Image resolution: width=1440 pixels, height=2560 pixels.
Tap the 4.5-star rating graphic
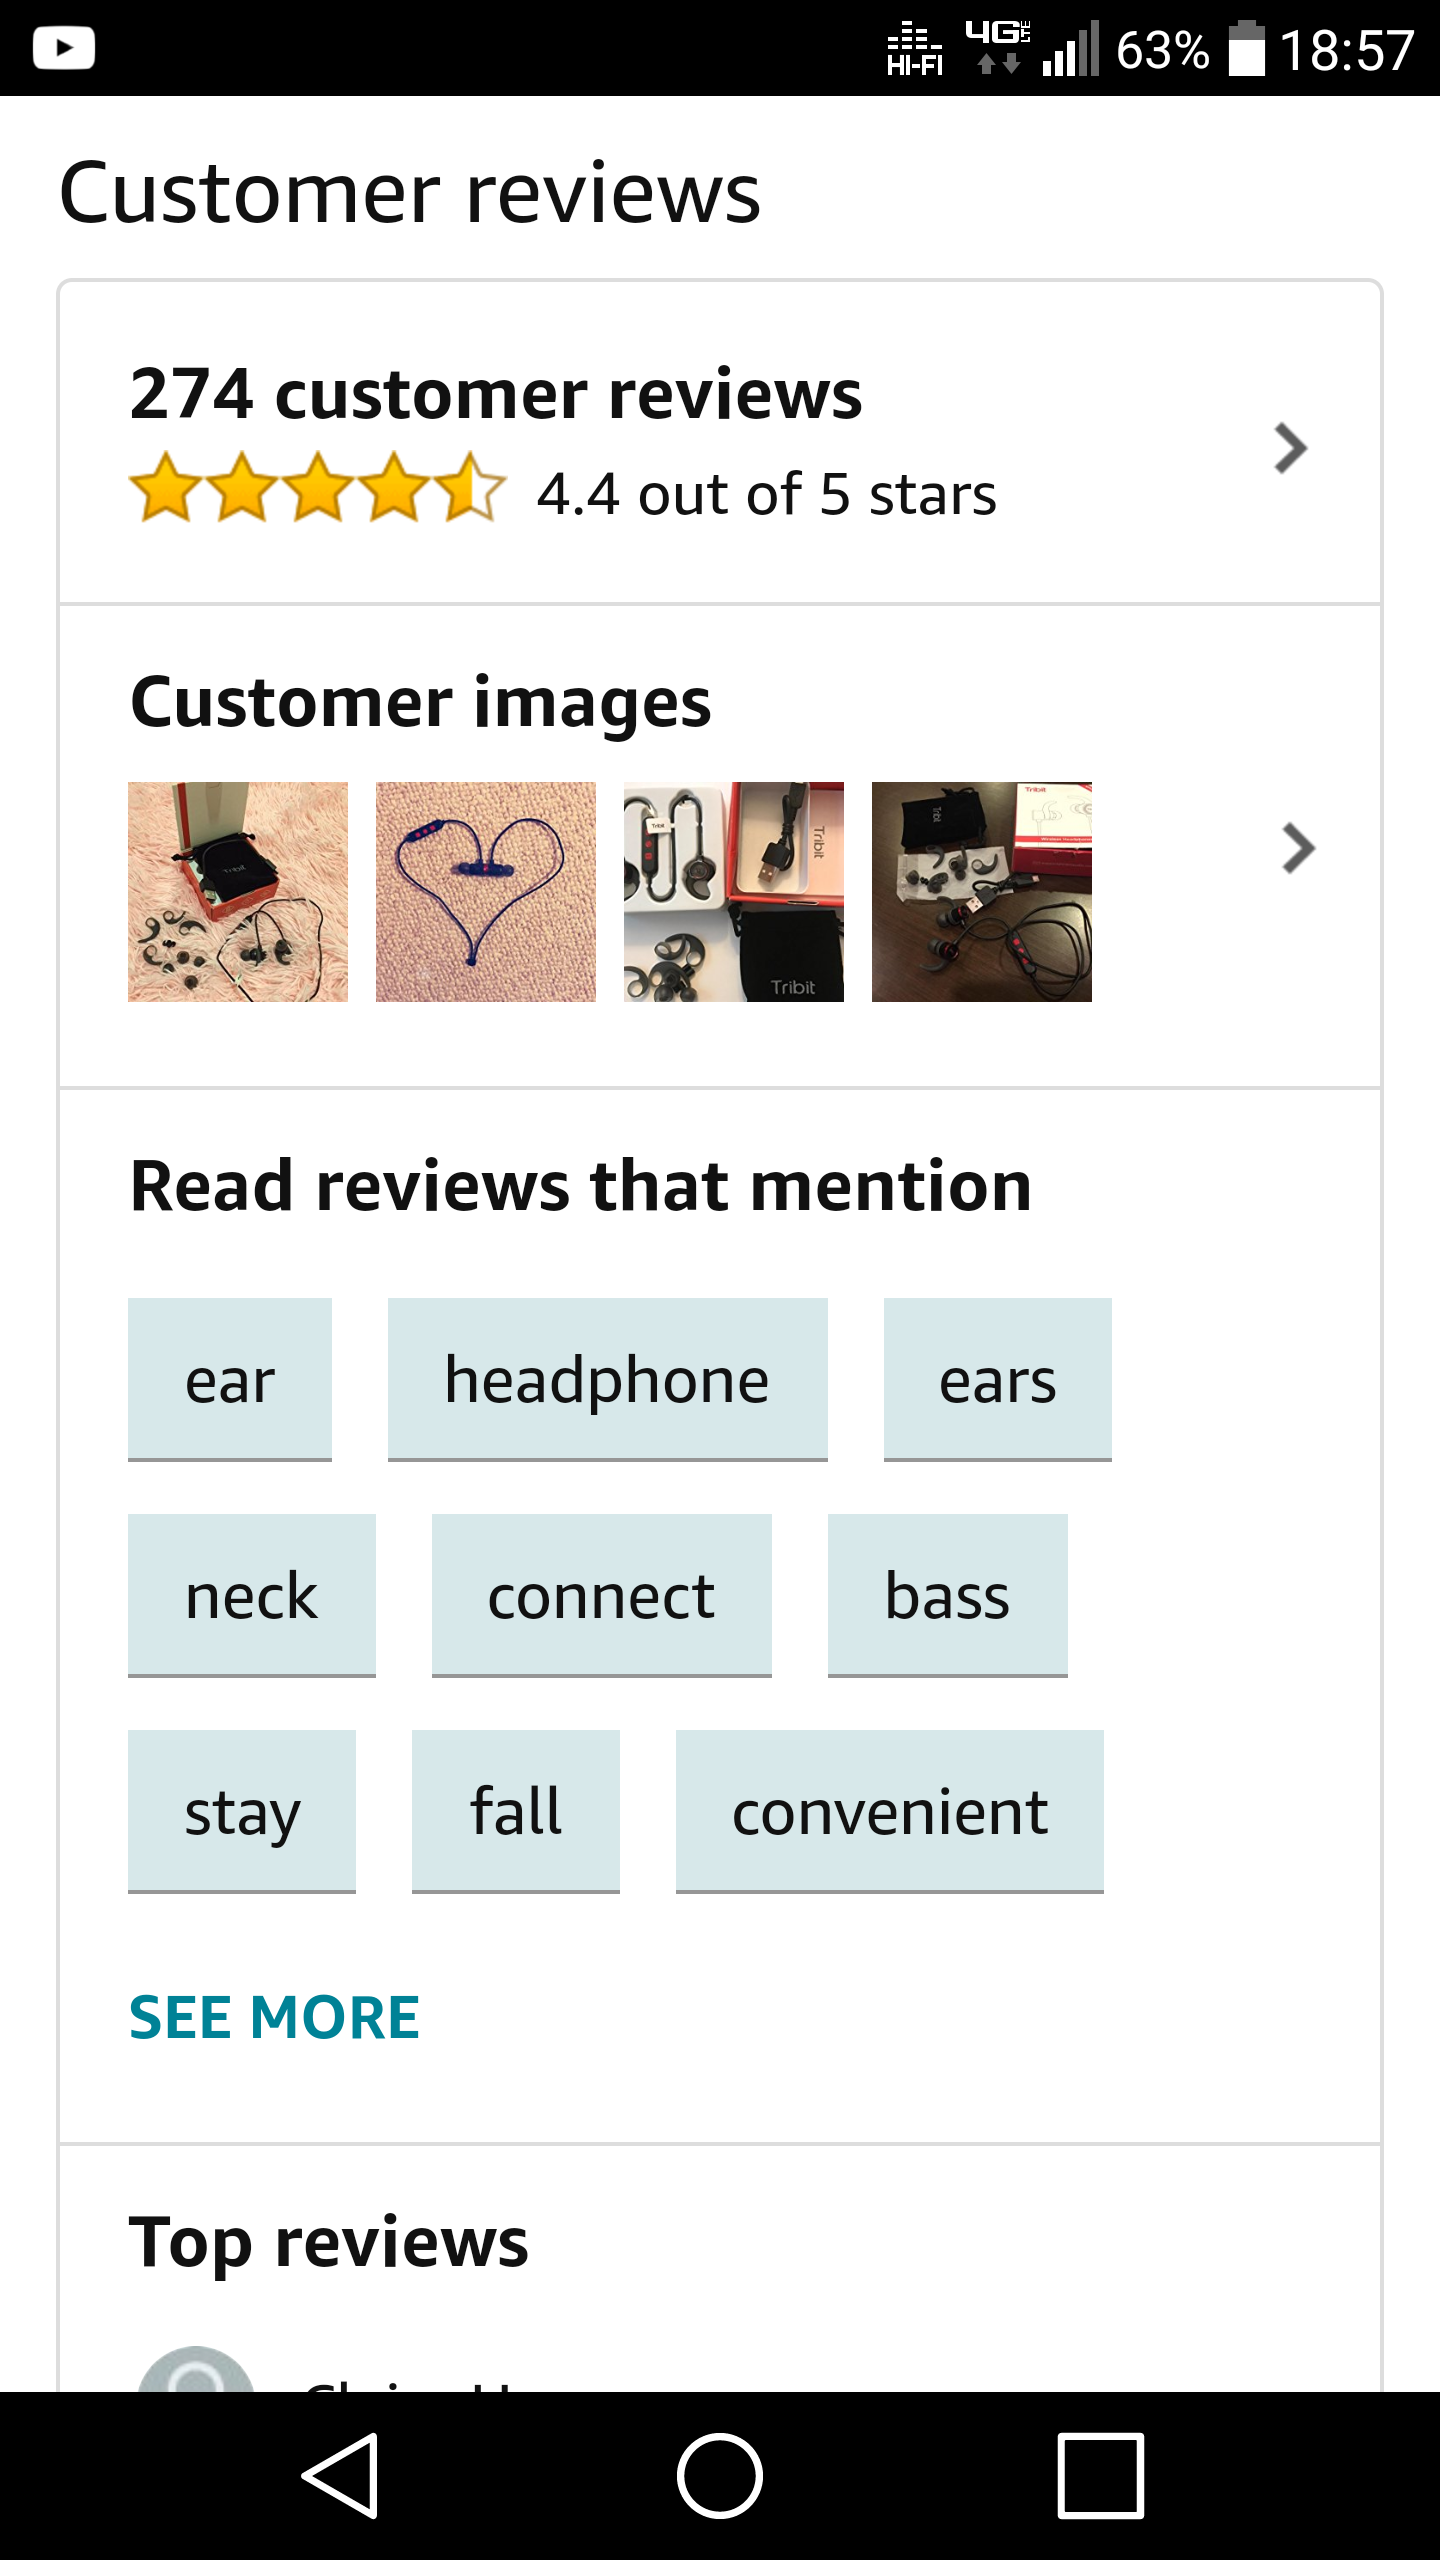318,489
